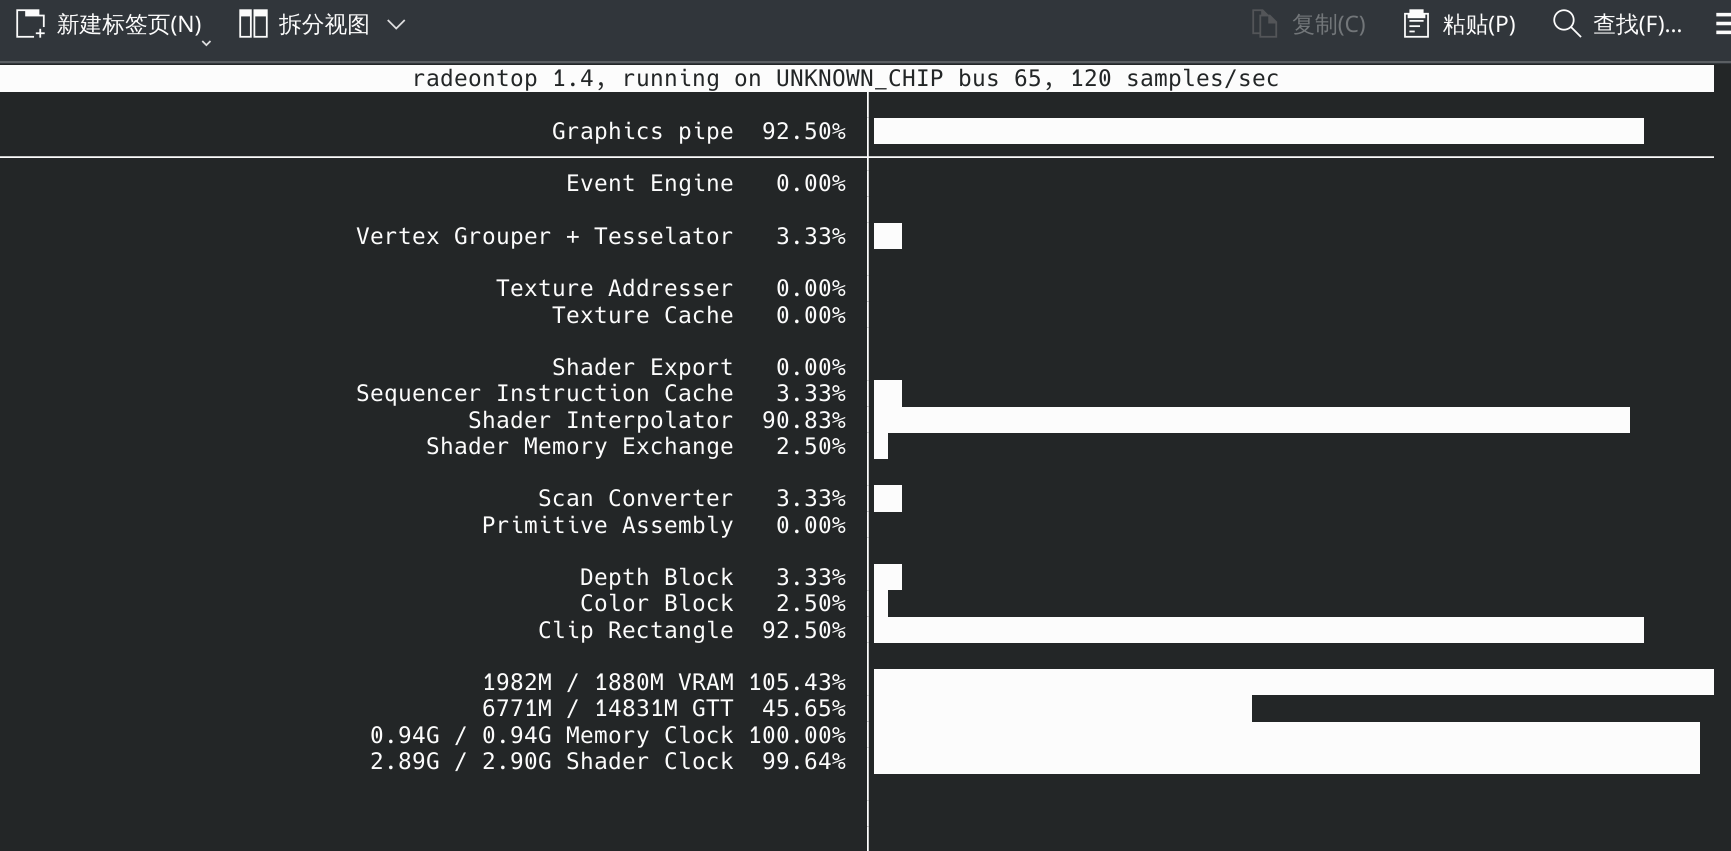Click the radeontop 1.4 header line
This screenshot has height=851, width=1731.
pos(846,79)
